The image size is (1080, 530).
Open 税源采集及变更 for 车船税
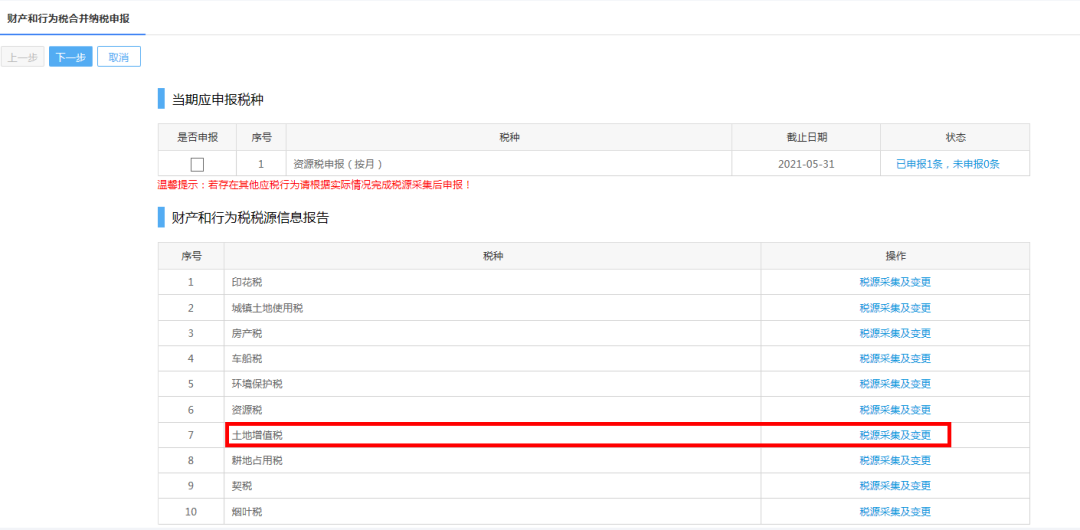[x=895, y=358]
